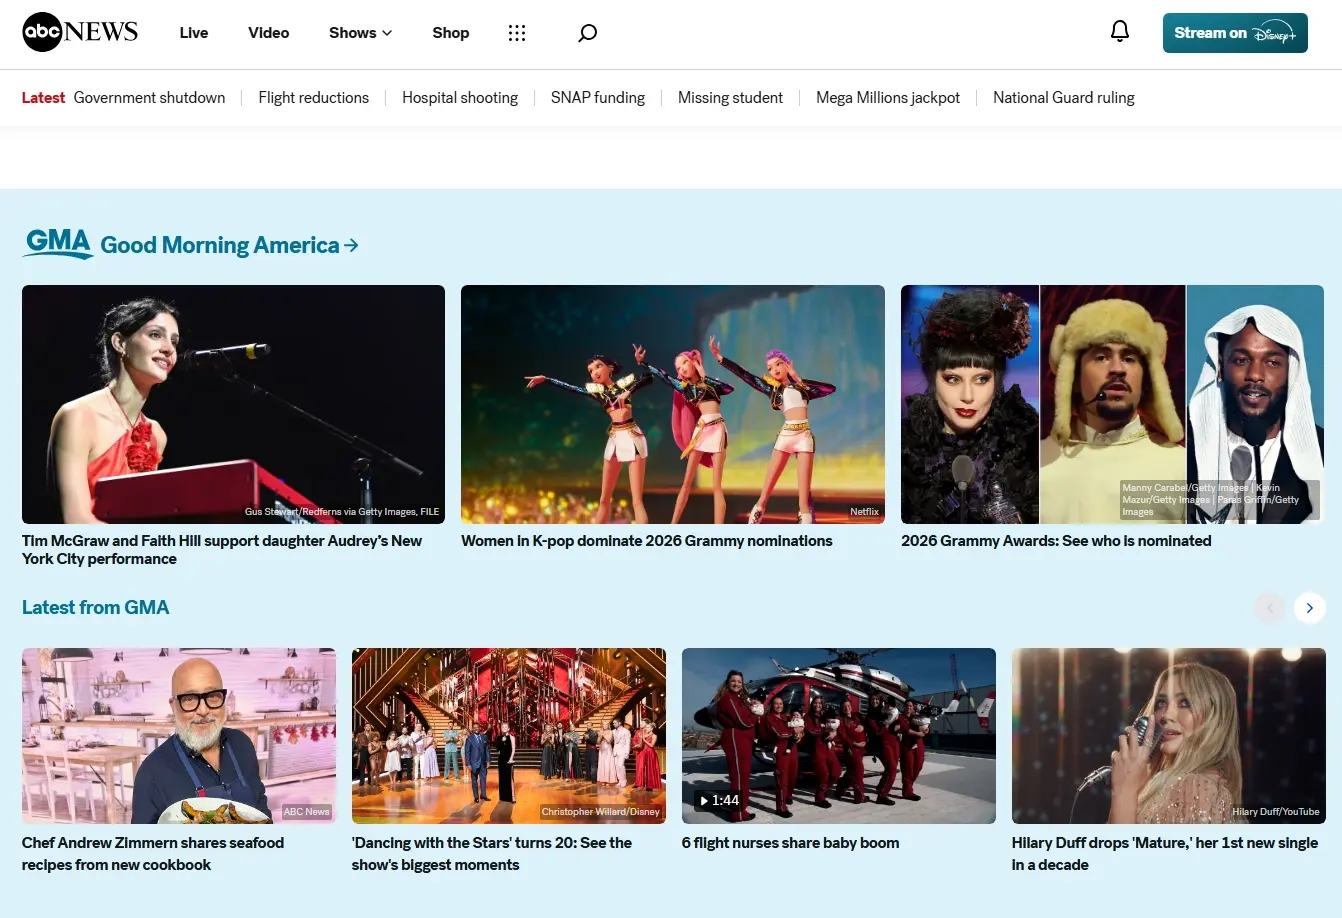Screen dimensions: 1342x918
Task: Read Hilary Duff 'Mature' single headline
Action: tap(1164, 853)
